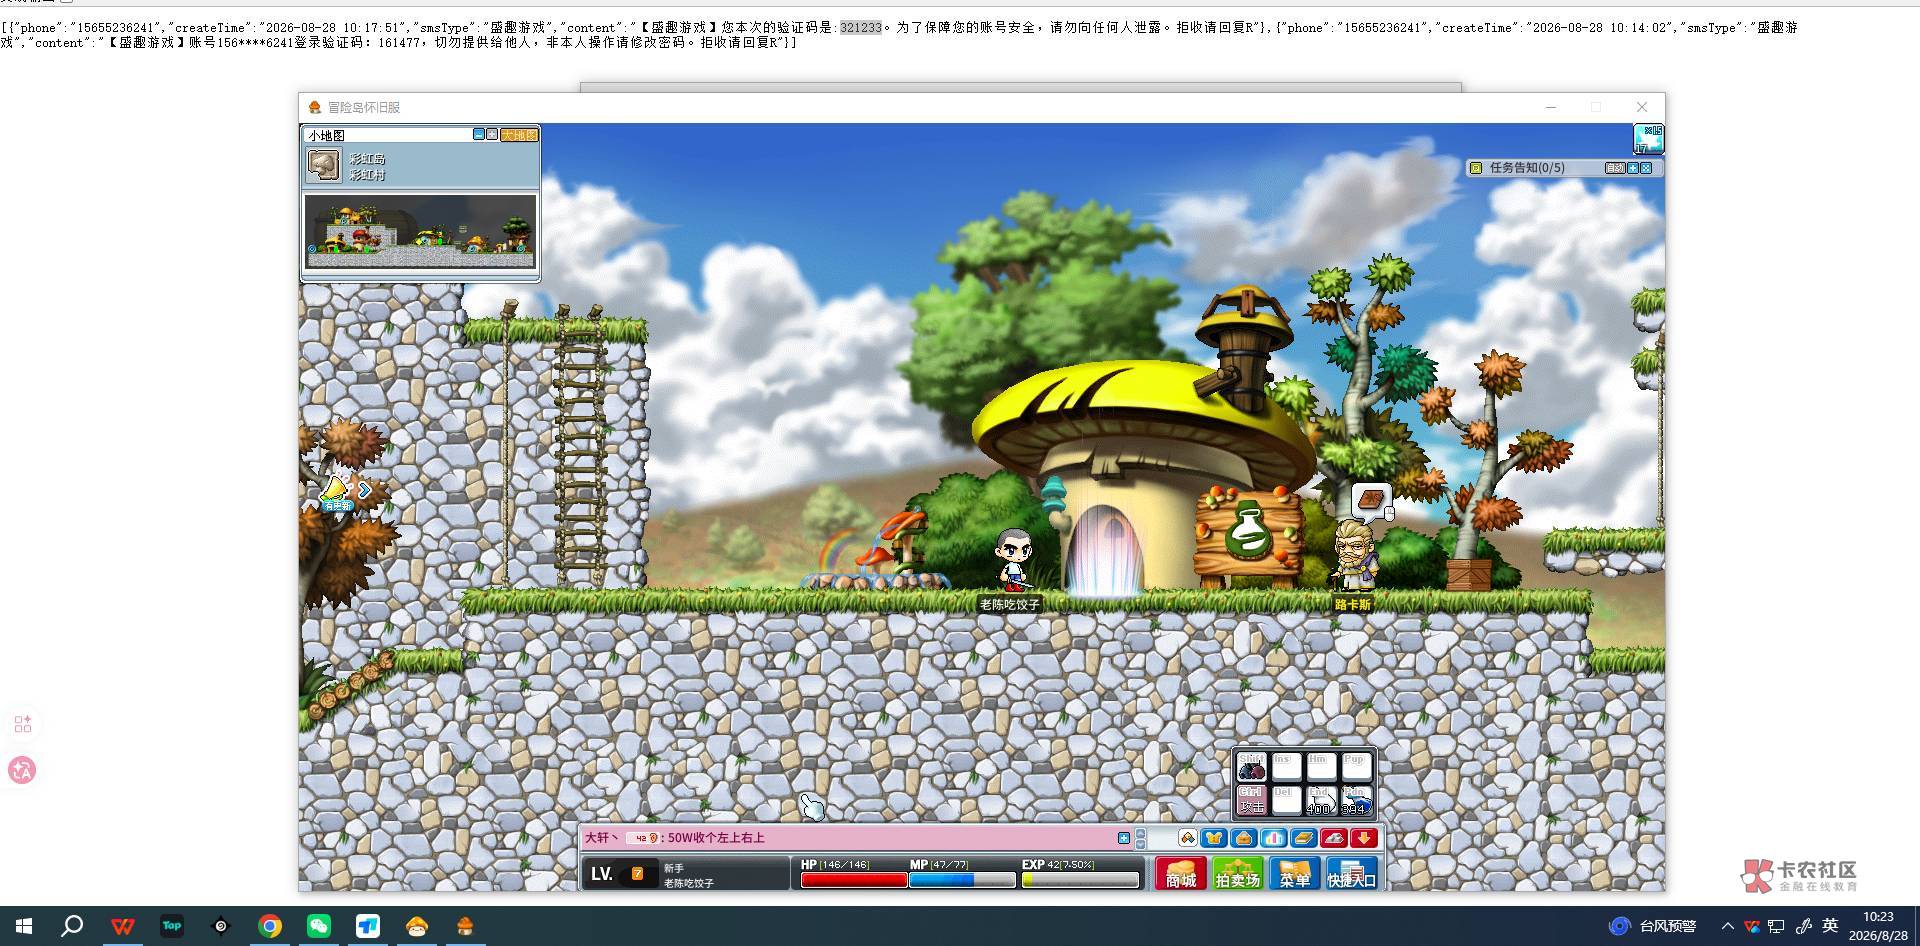This screenshot has height=946, width=1920.
Task: Collapse quick slots with red down-arrow icon
Action: click(1364, 838)
